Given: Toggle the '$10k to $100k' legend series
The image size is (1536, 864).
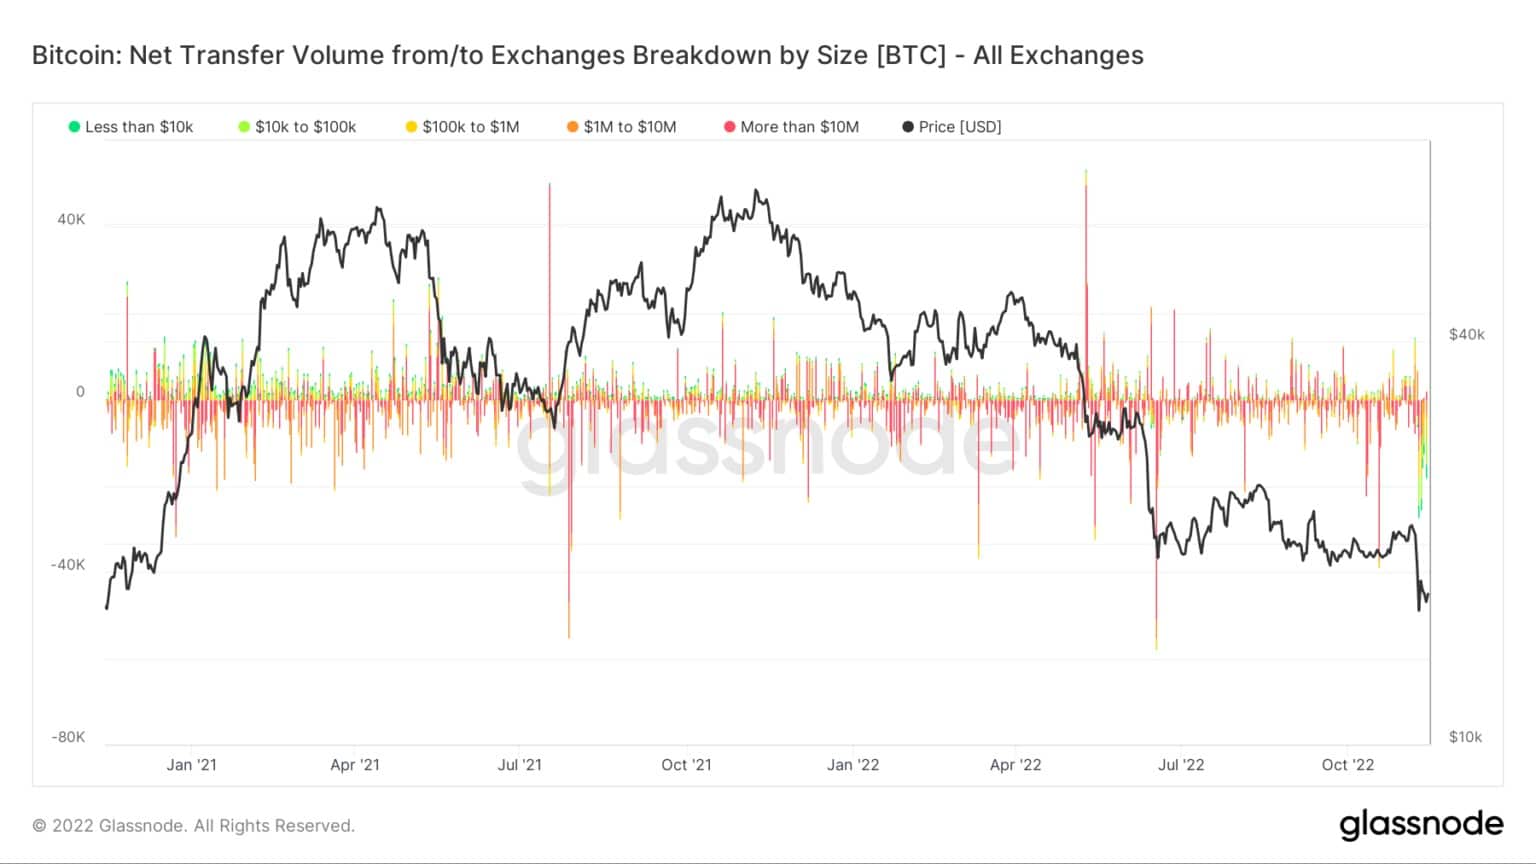Looking at the screenshot, I should pos(297,127).
